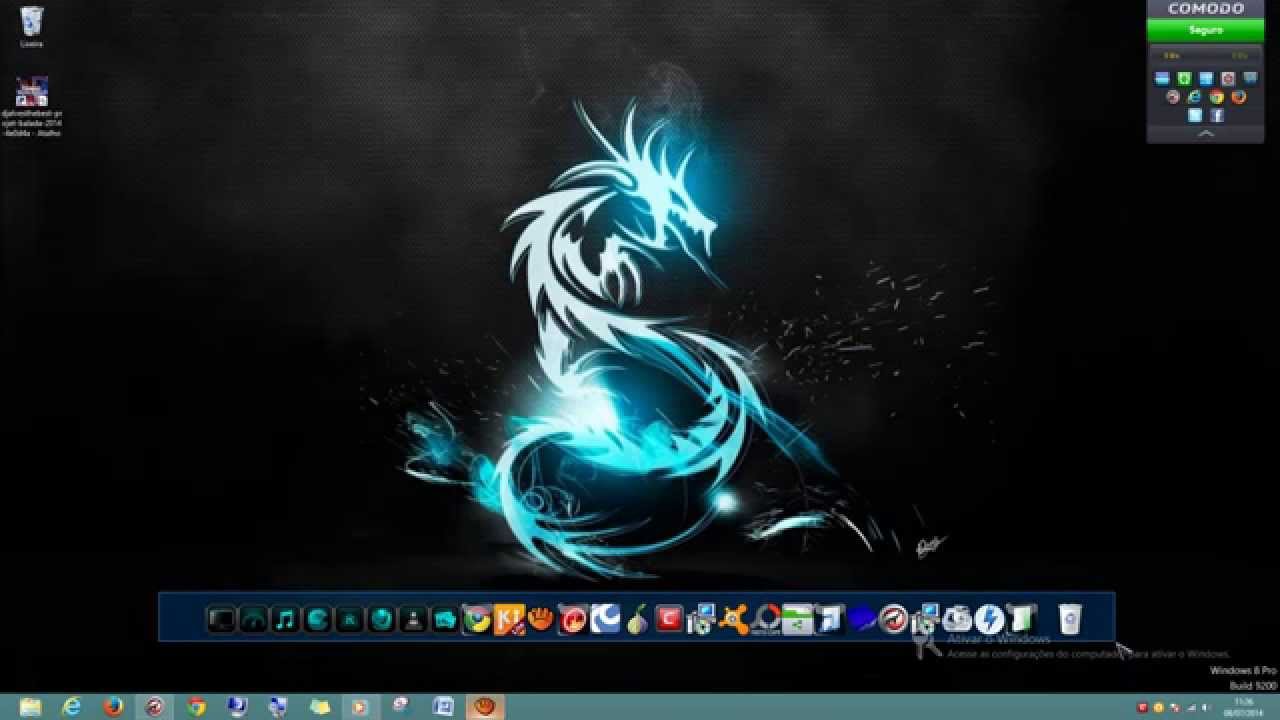This screenshot has width=1280, height=720.
Task: Open the orange paw icon in the dock
Action: tap(541, 620)
